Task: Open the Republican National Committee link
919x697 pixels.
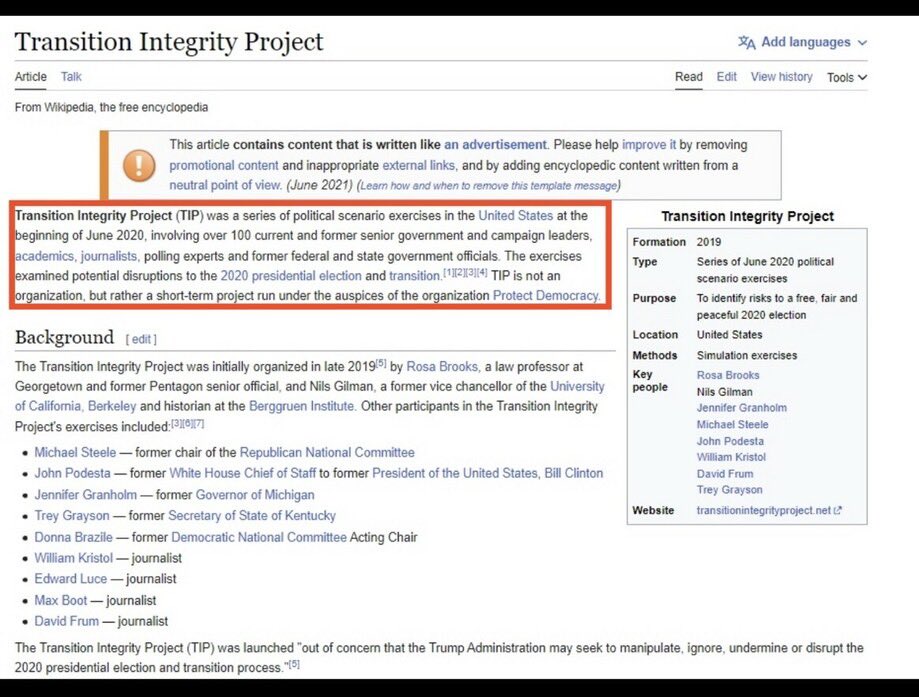Action: coord(327,453)
